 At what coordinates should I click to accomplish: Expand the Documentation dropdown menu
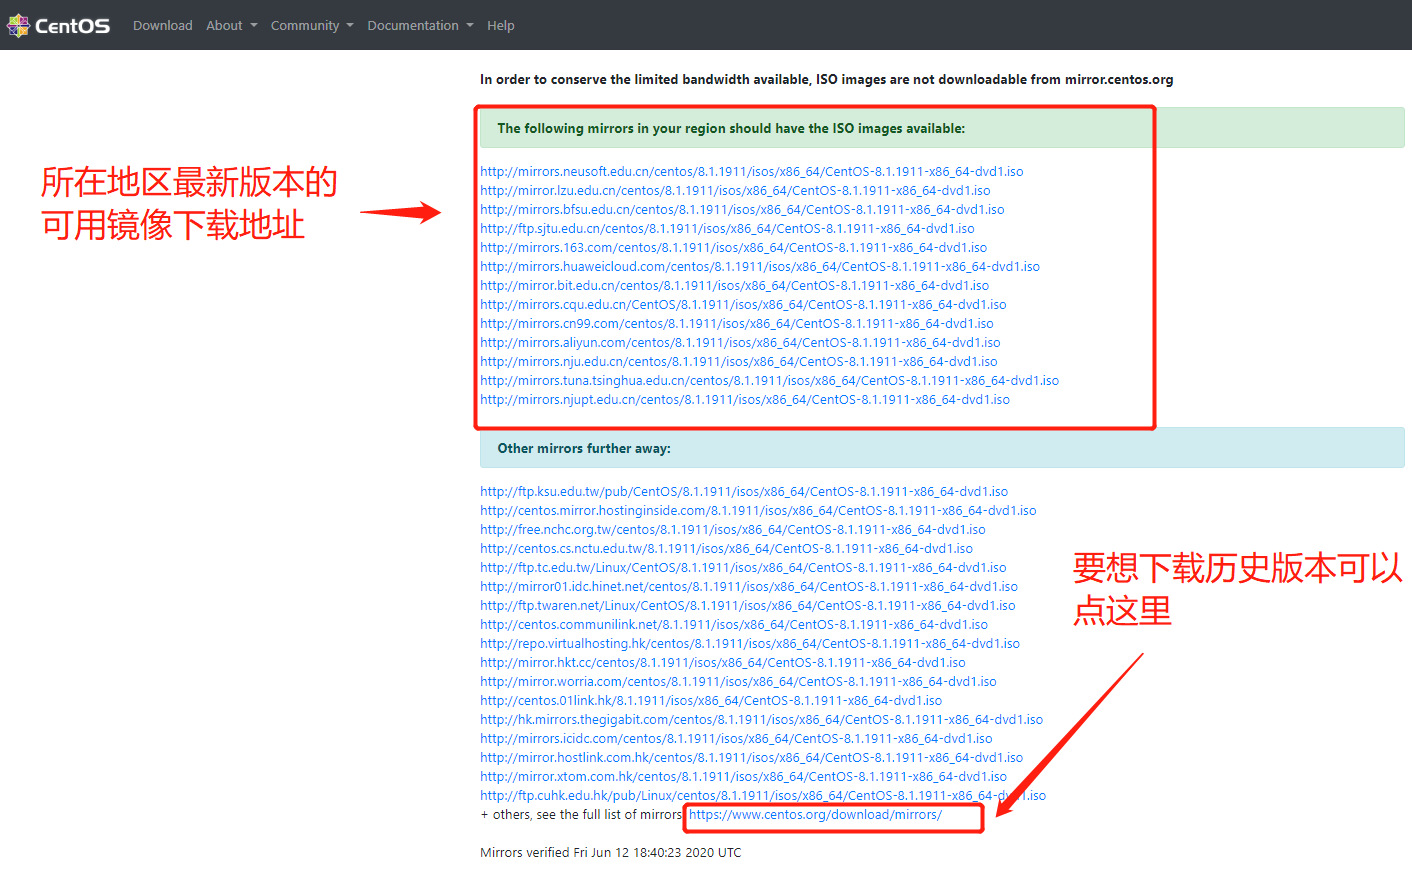click(x=420, y=25)
